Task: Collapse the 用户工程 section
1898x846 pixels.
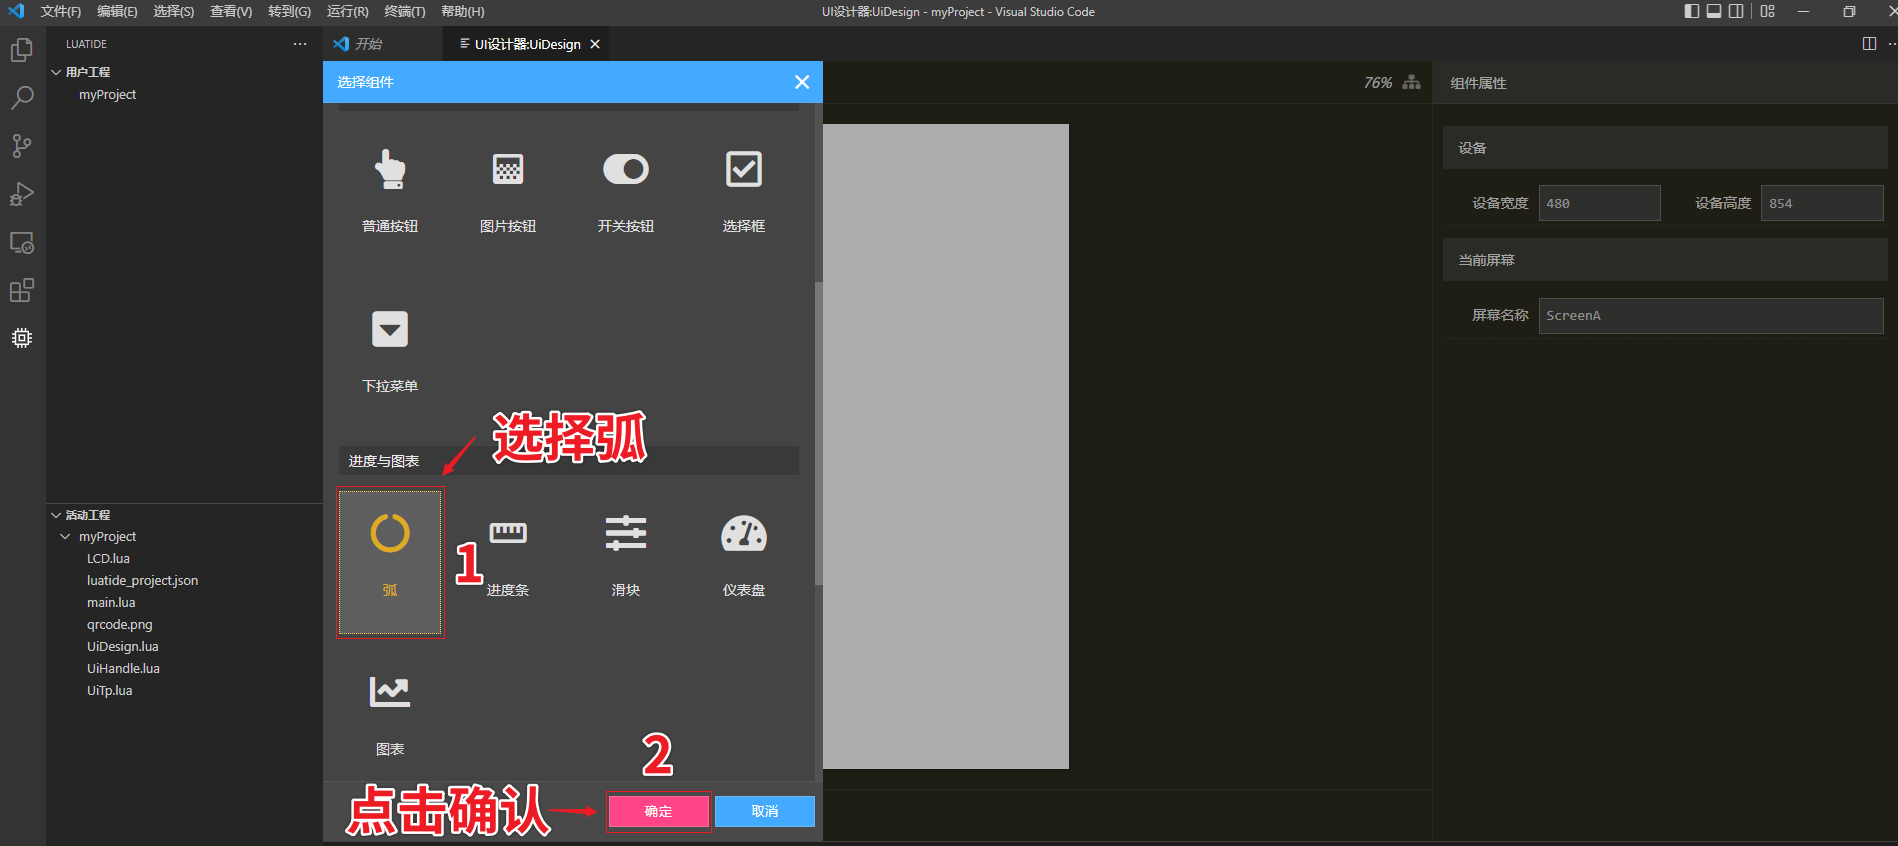Action: pos(56,72)
